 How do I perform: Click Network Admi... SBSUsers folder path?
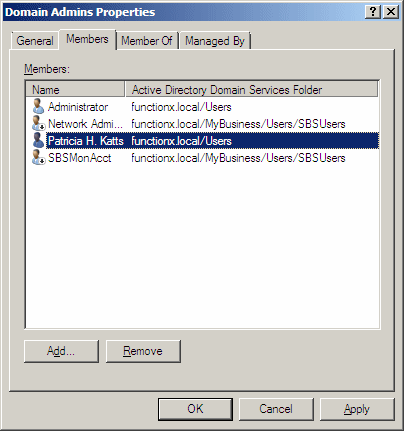pyautogui.click(x=238, y=124)
